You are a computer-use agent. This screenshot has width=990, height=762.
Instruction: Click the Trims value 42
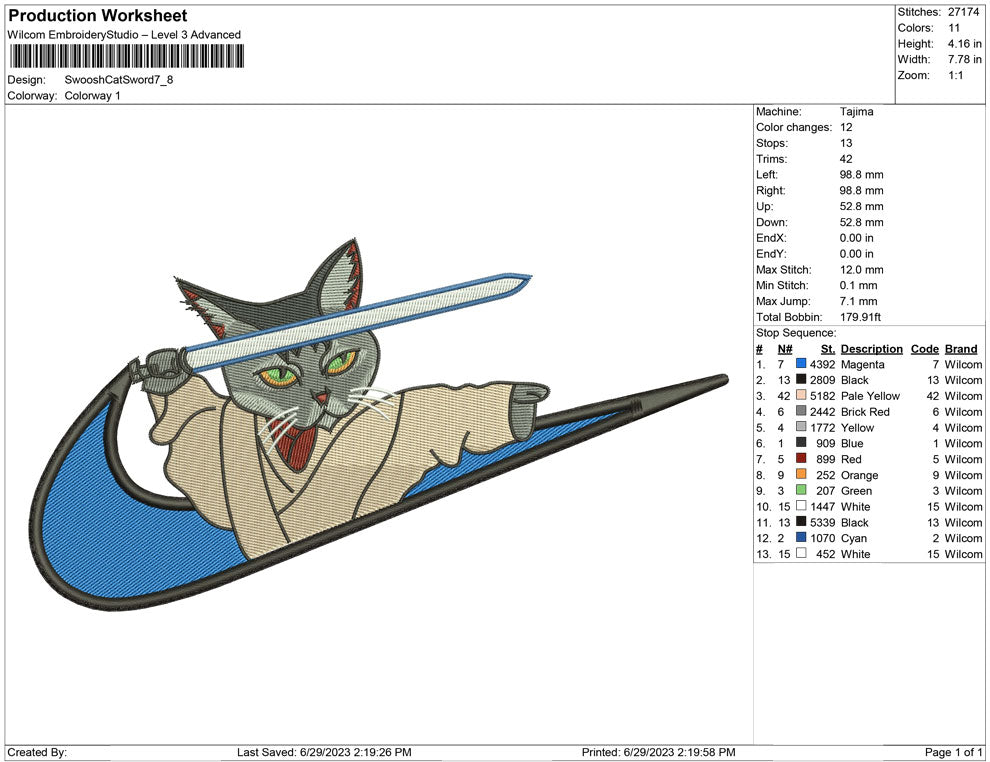pos(846,158)
